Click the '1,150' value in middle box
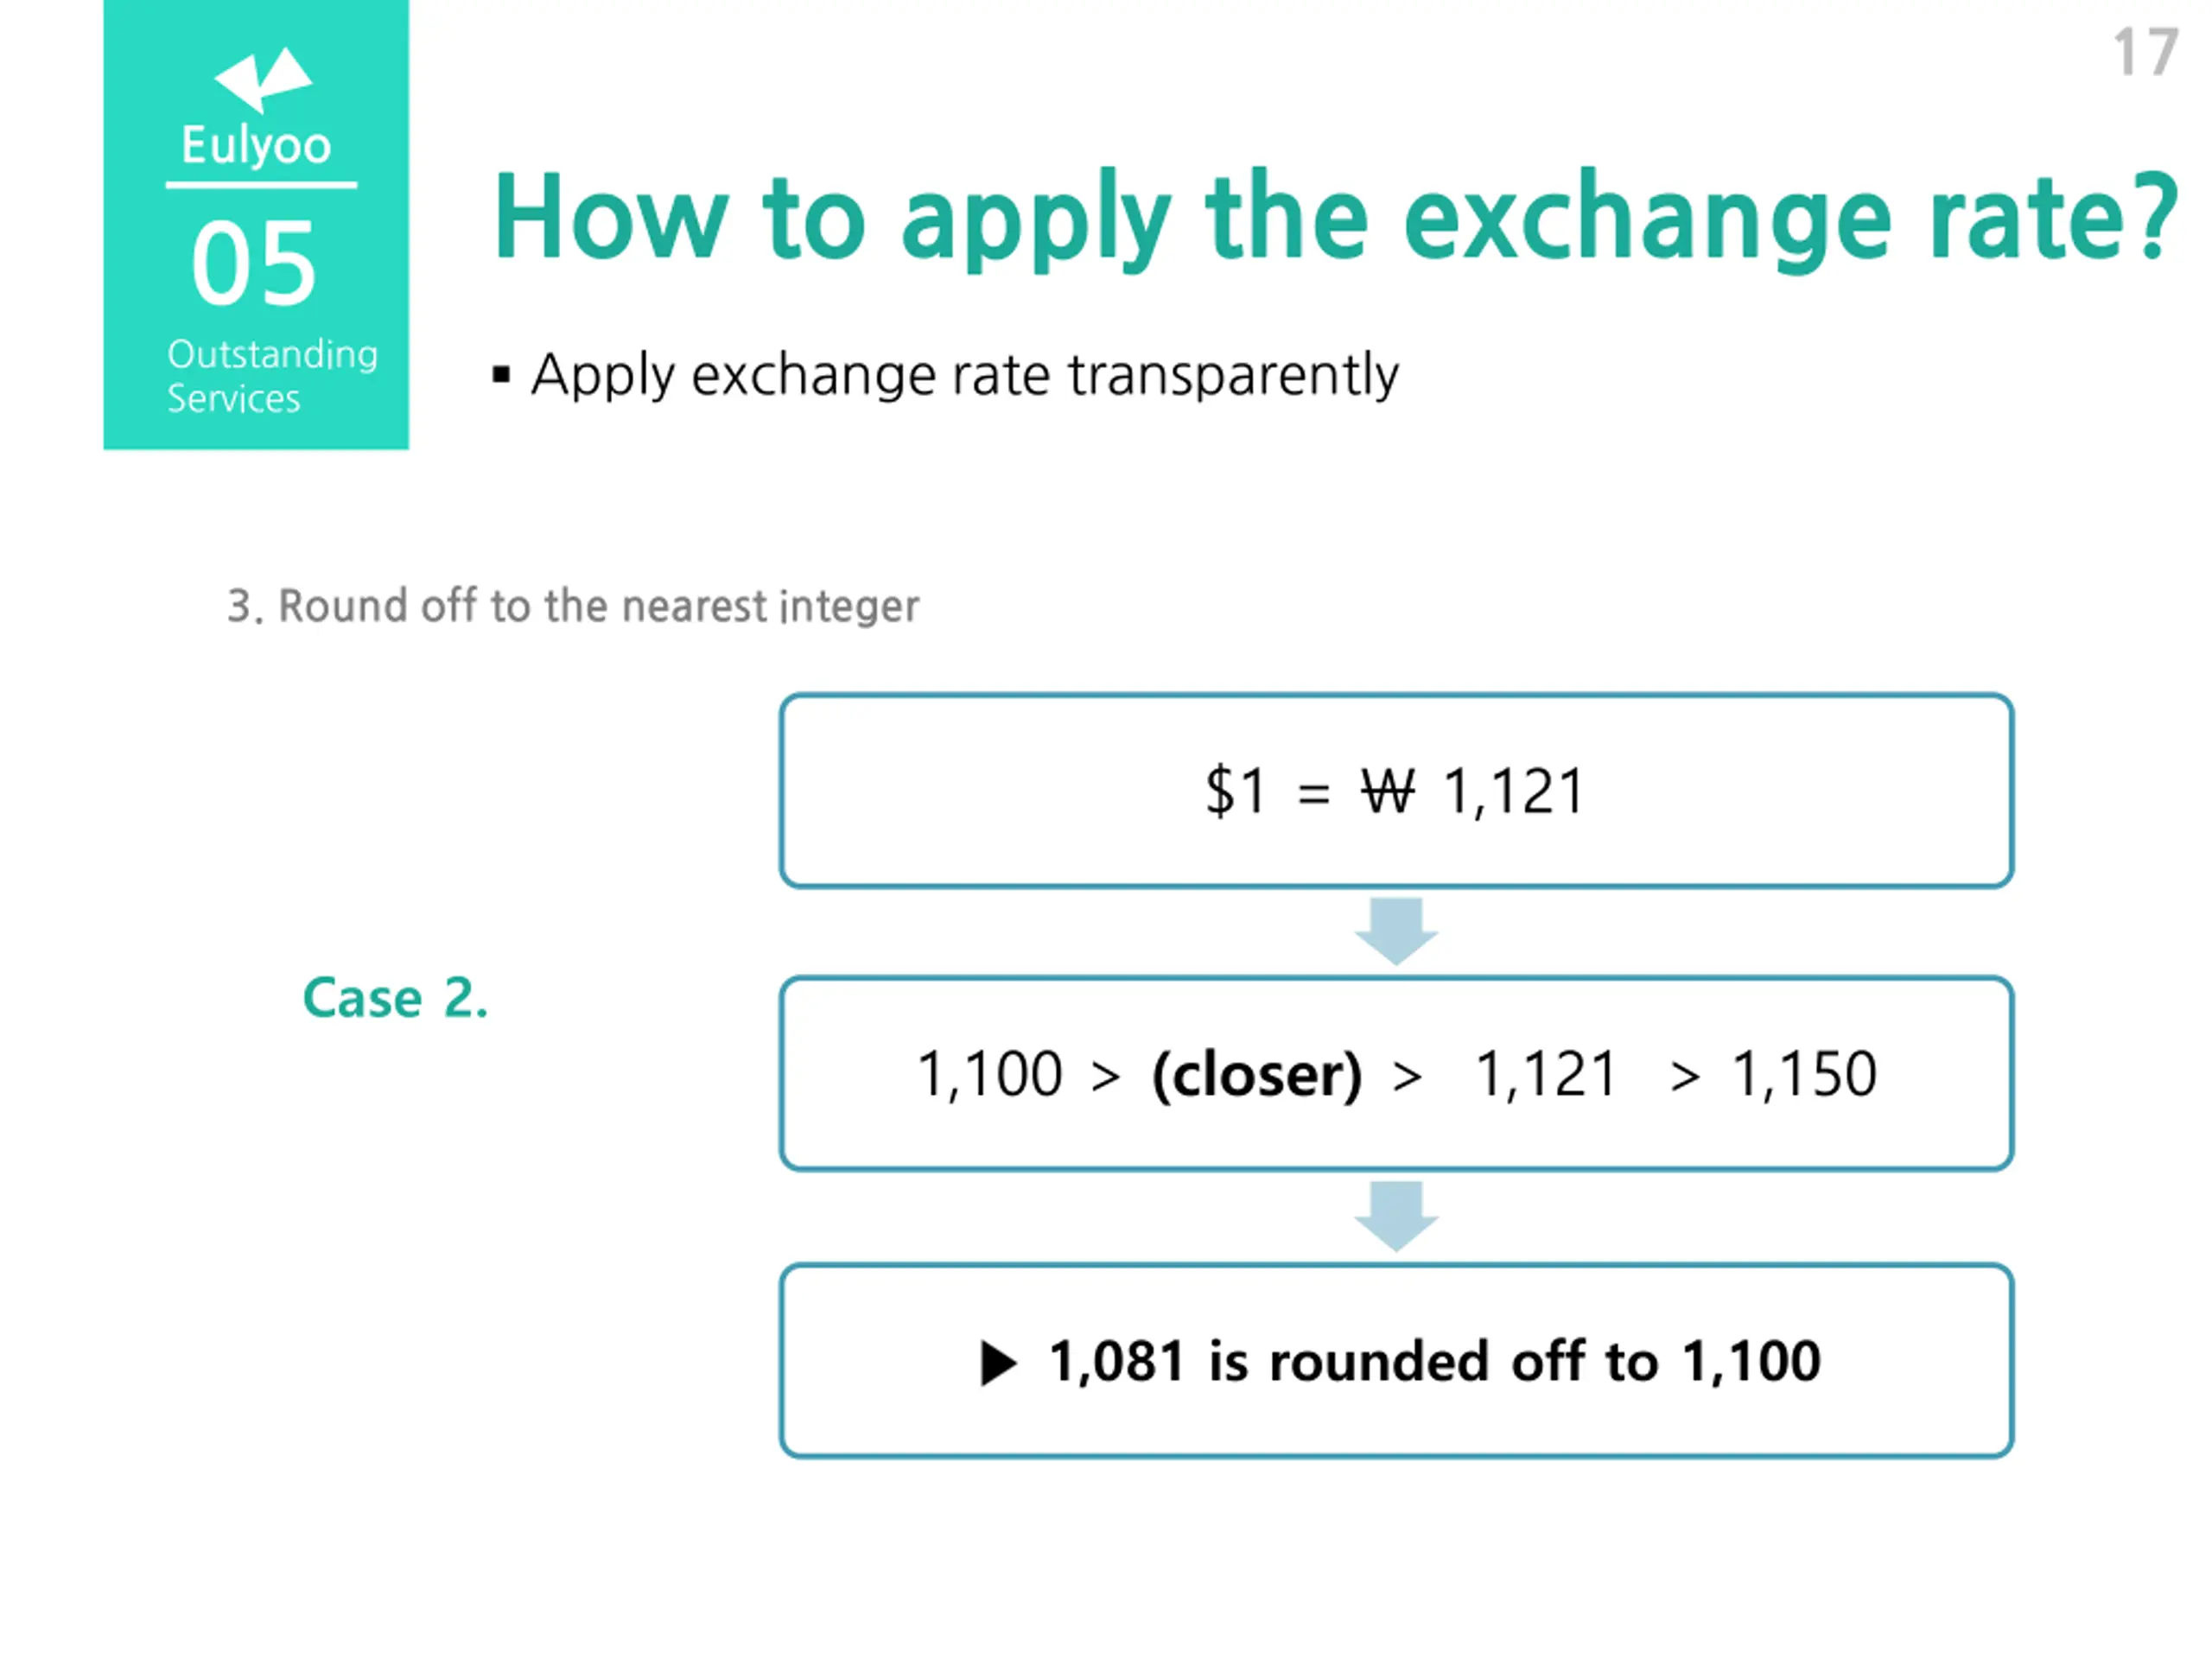Image resolution: width=2212 pixels, height=1659 pixels. 1804,1075
